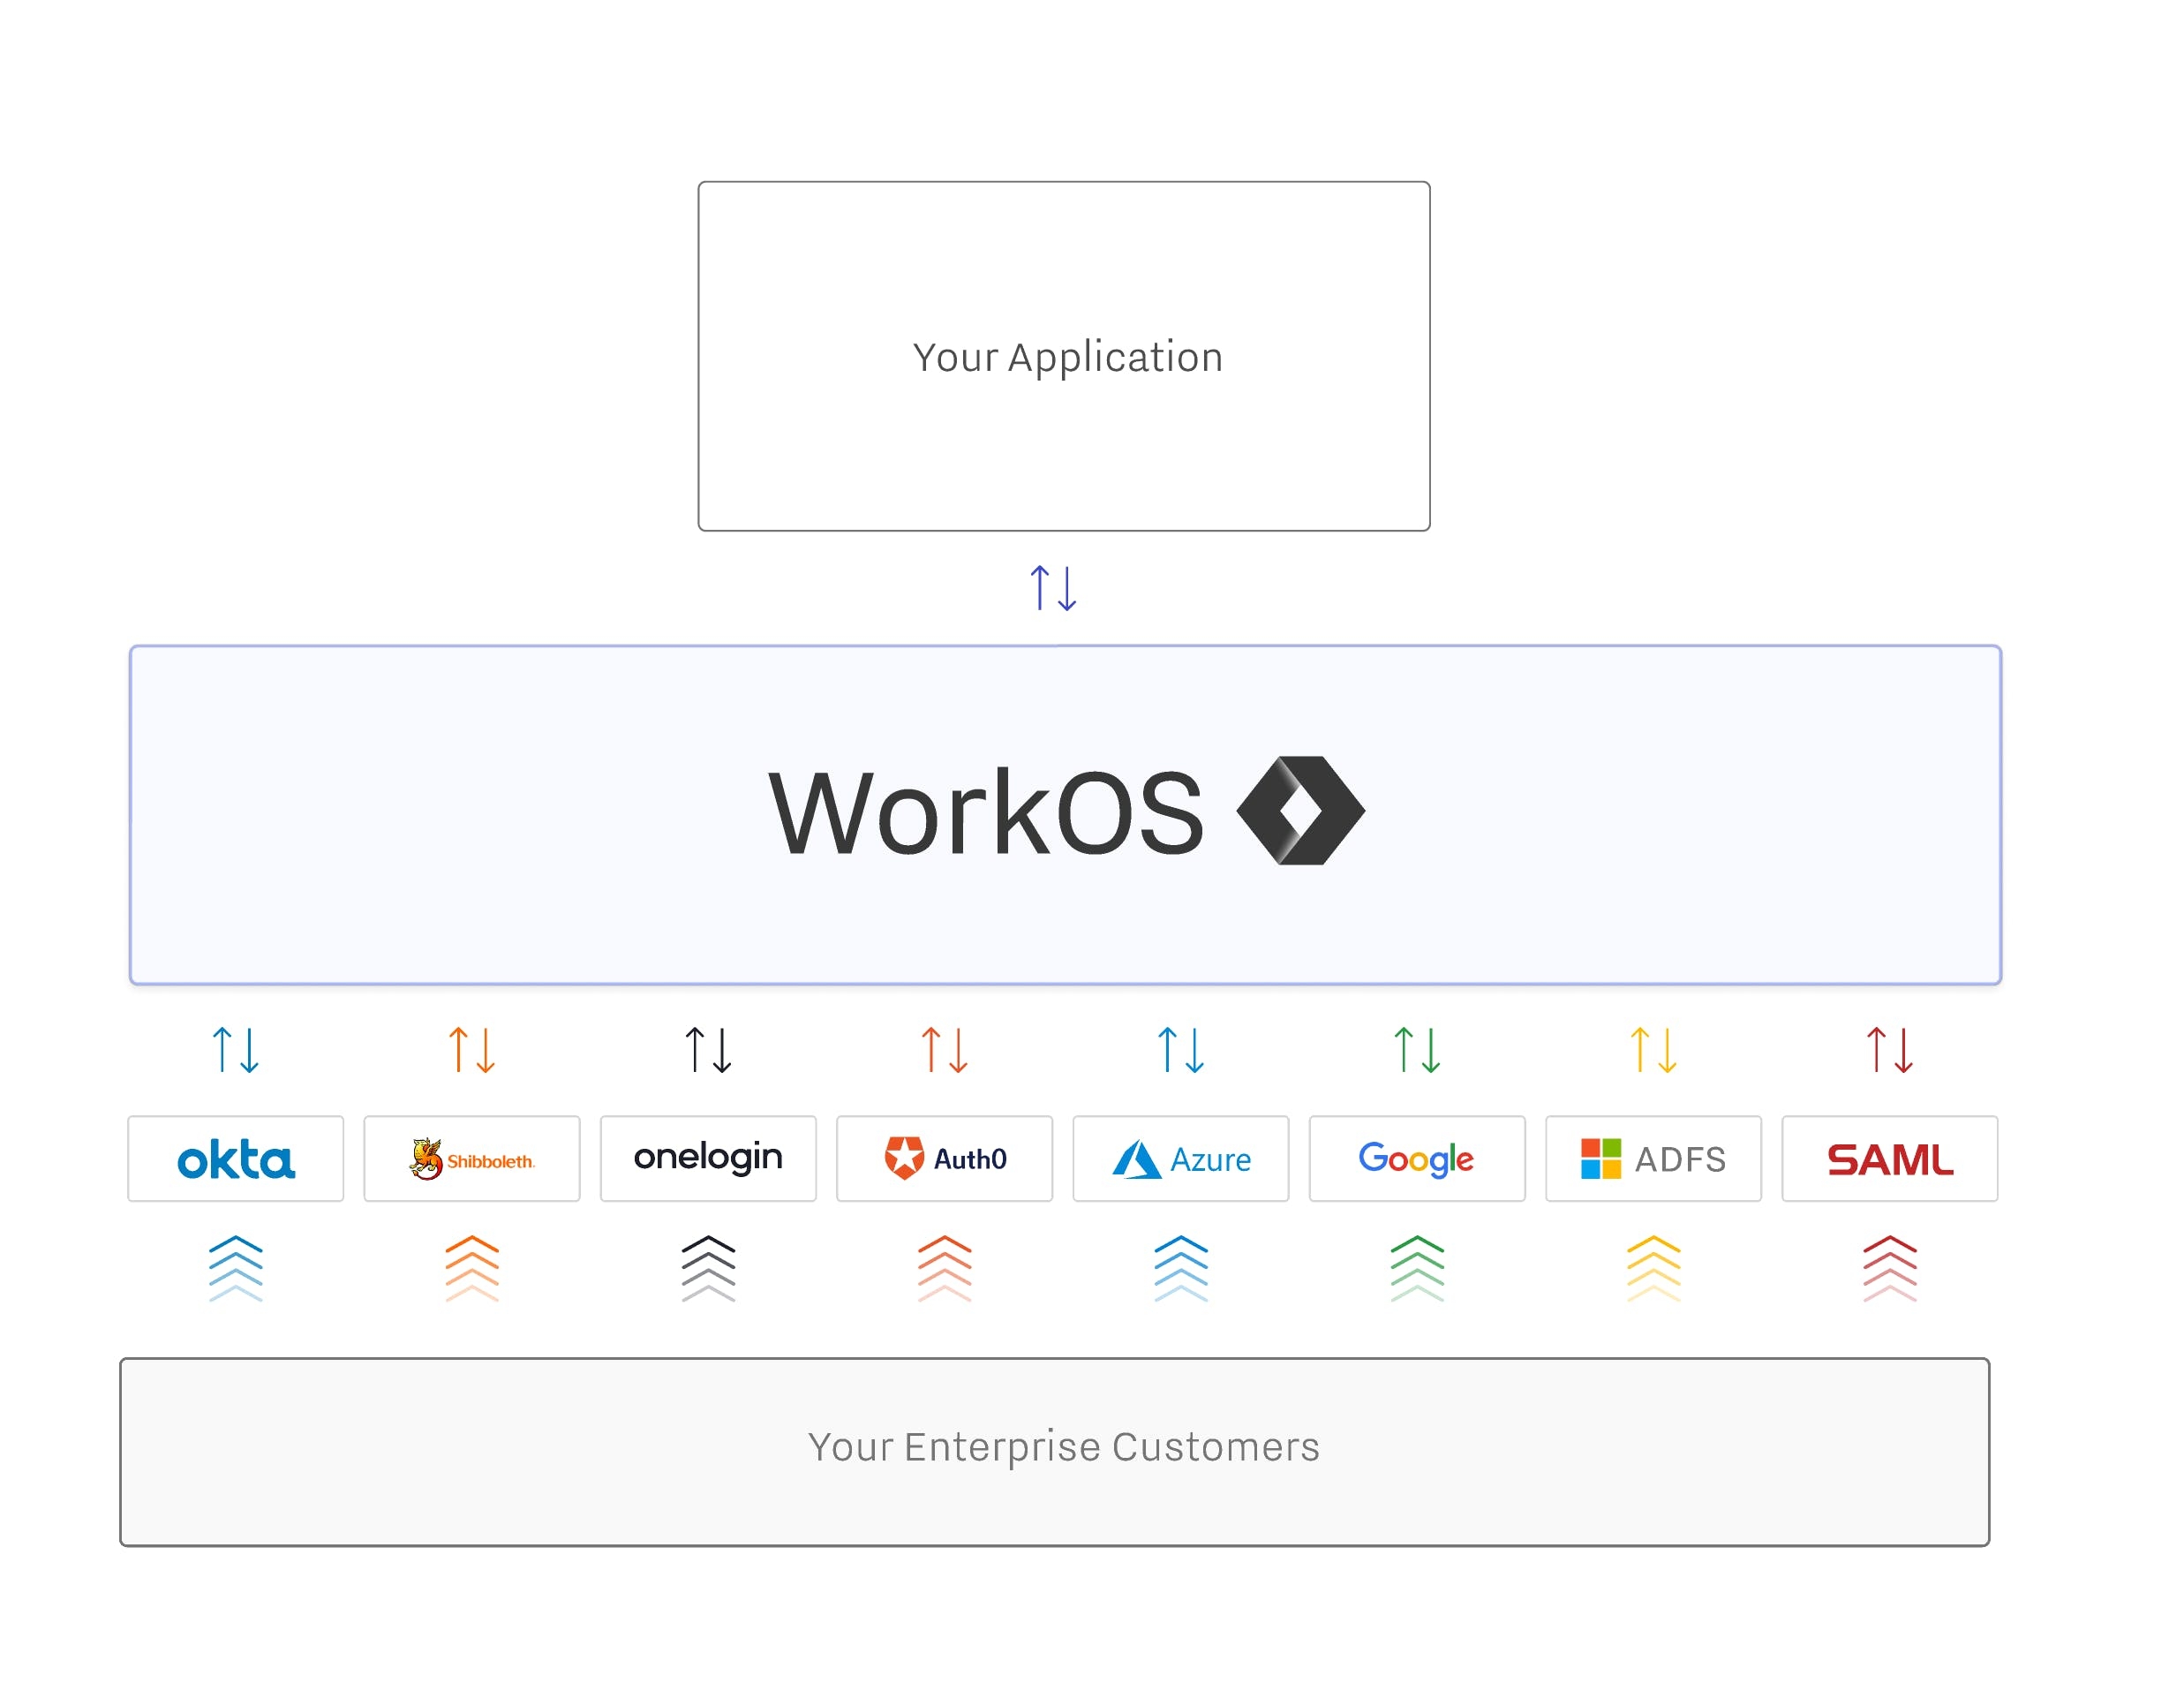This screenshot has height=1706, width=2184.
Task: Click red triple chevrons below SAML
Action: [x=1890, y=1269]
